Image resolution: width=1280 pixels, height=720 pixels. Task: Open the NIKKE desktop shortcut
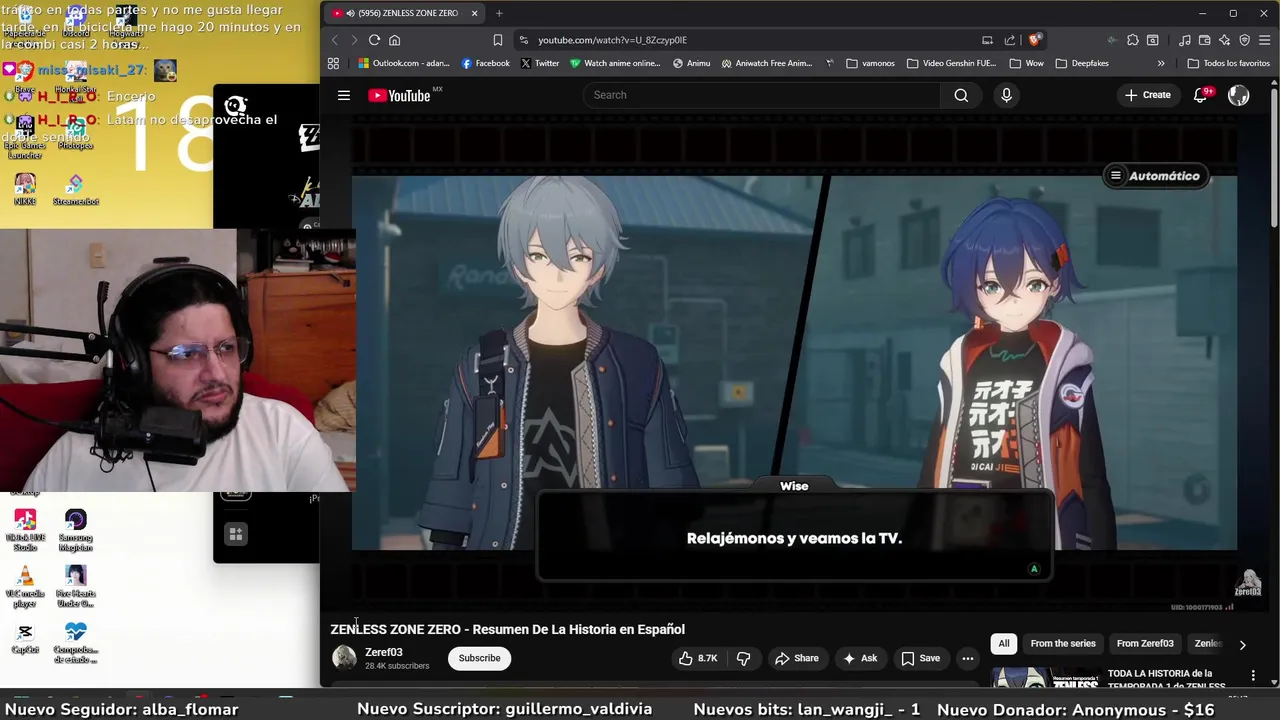coord(25,189)
